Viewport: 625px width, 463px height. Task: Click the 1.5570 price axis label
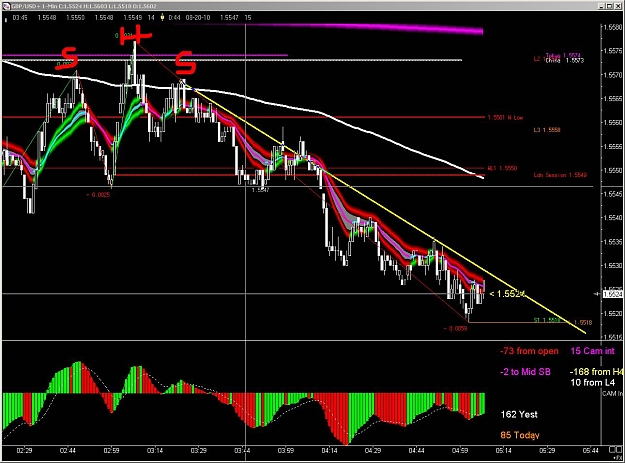click(x=613, y=75)
